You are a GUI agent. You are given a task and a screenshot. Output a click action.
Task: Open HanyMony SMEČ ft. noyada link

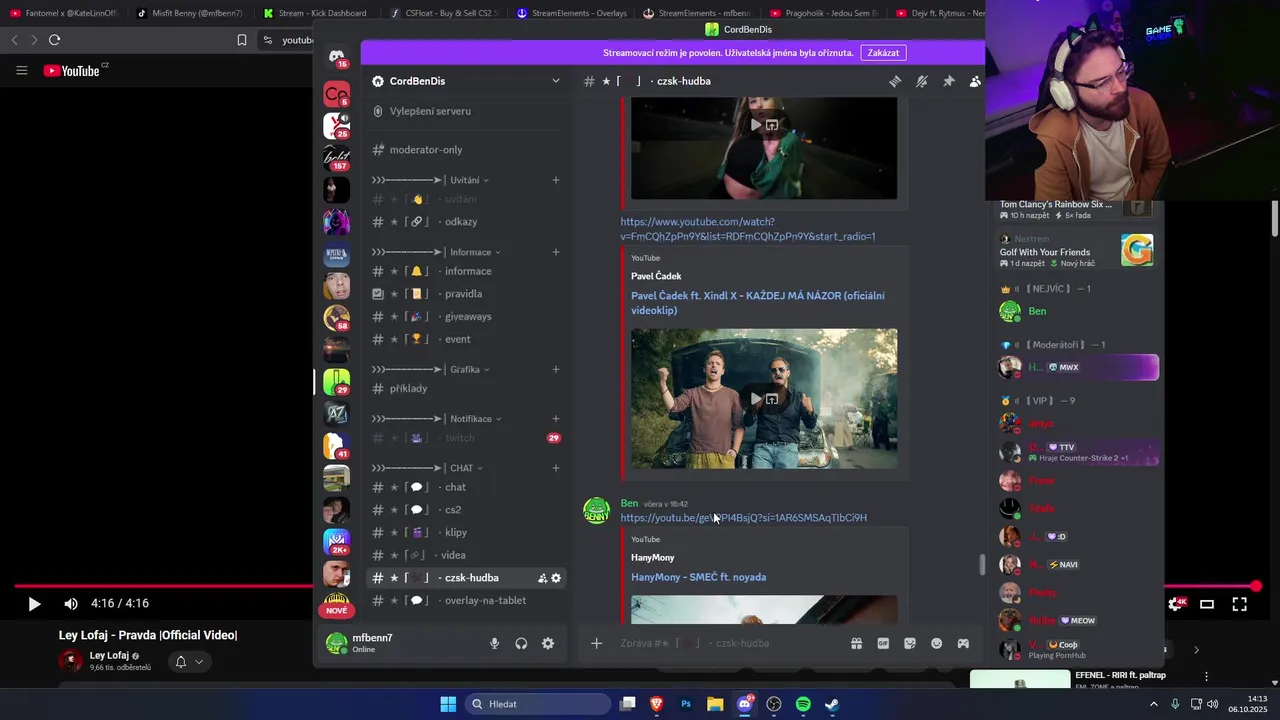coord(698,577)
